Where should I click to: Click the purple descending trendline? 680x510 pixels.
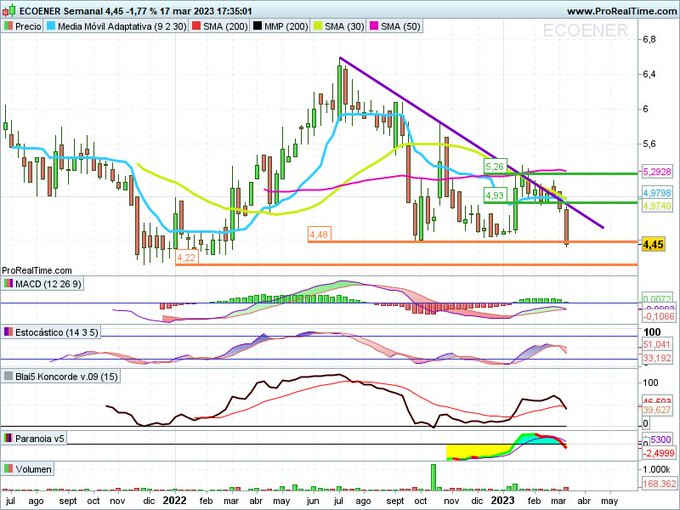click(x=471, y=142)
